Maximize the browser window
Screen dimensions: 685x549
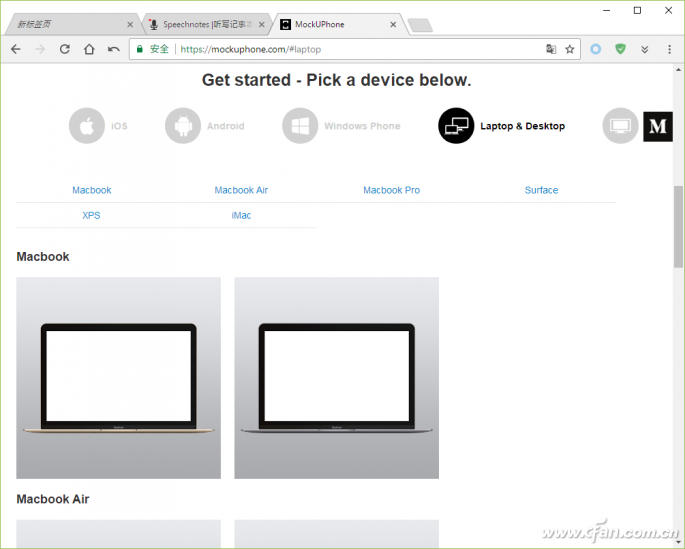pyautogui.click(x=637, y=10)
